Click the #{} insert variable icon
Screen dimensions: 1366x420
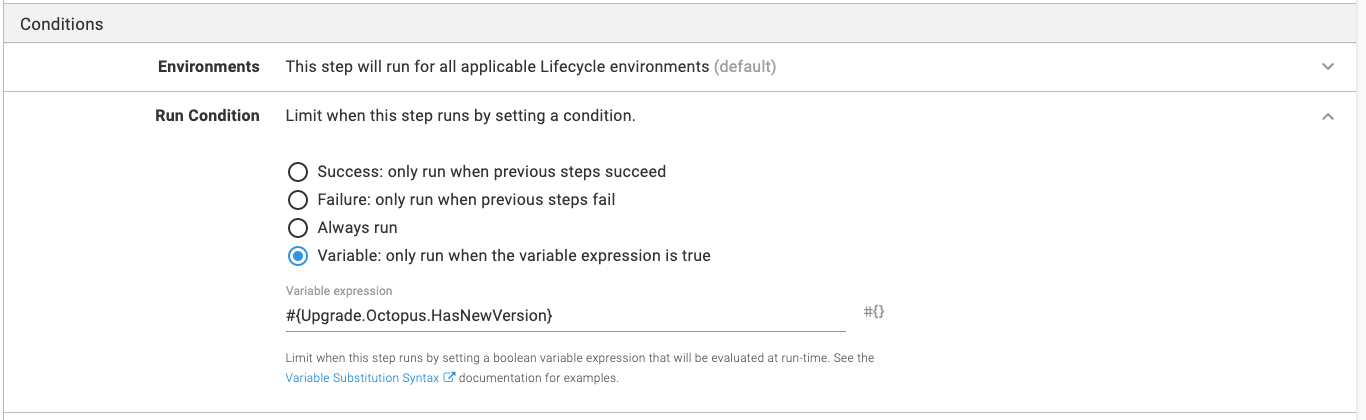tap(874, 312)
